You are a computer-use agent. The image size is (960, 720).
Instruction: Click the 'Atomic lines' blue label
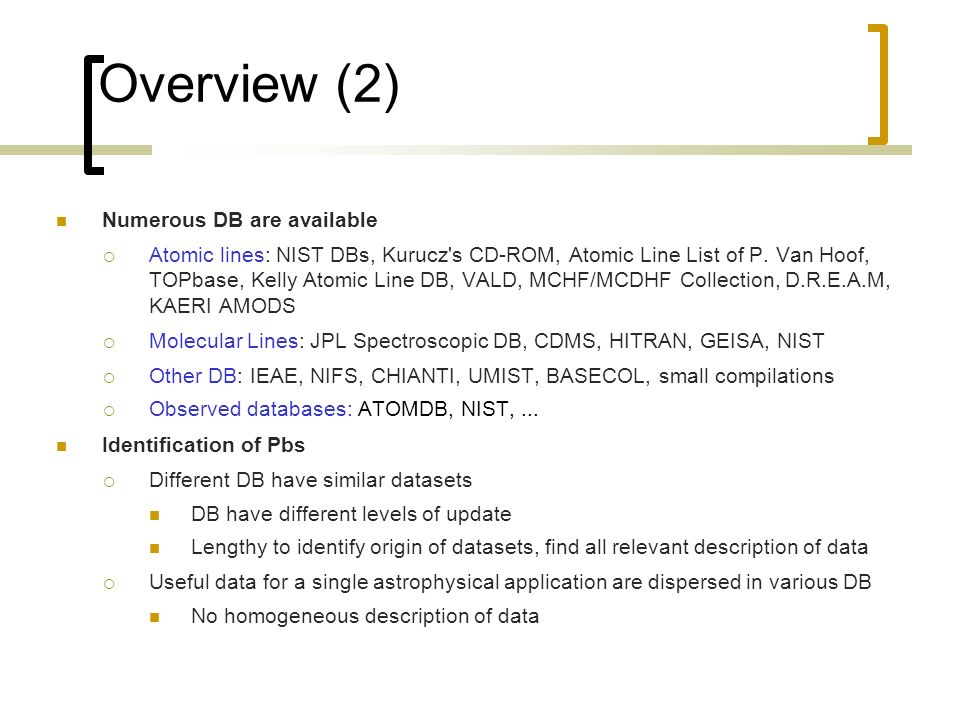coord(206,255)
